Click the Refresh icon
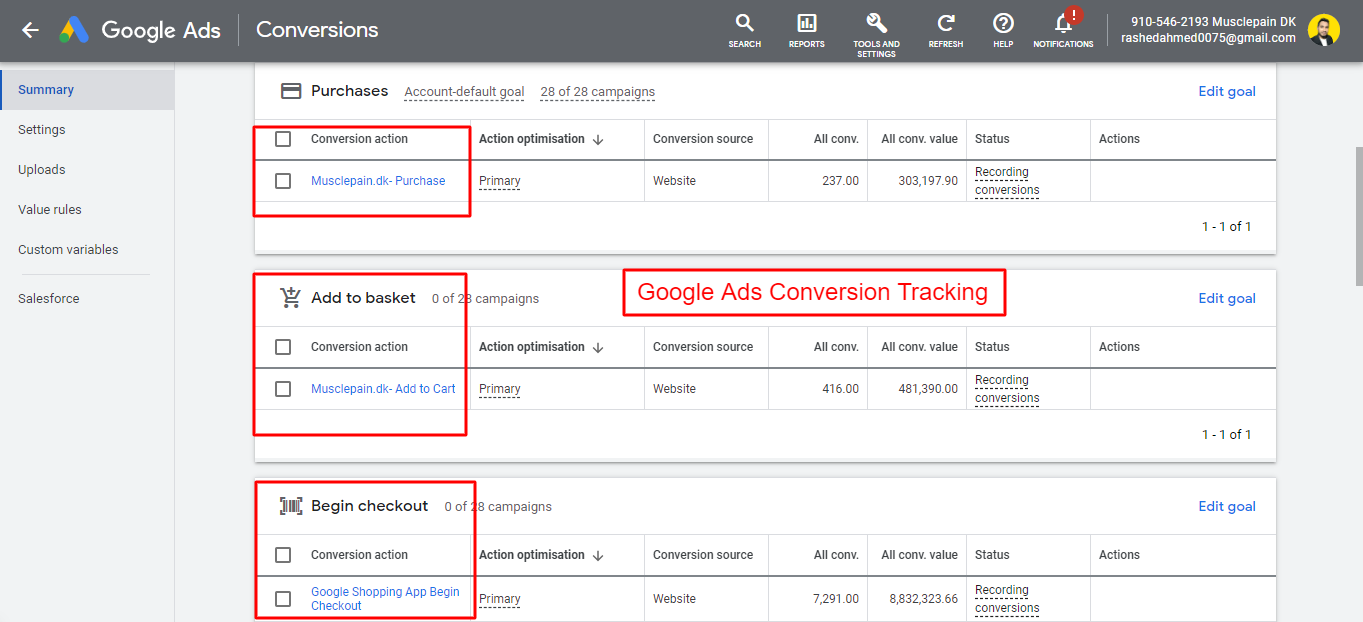 (945, 24)
